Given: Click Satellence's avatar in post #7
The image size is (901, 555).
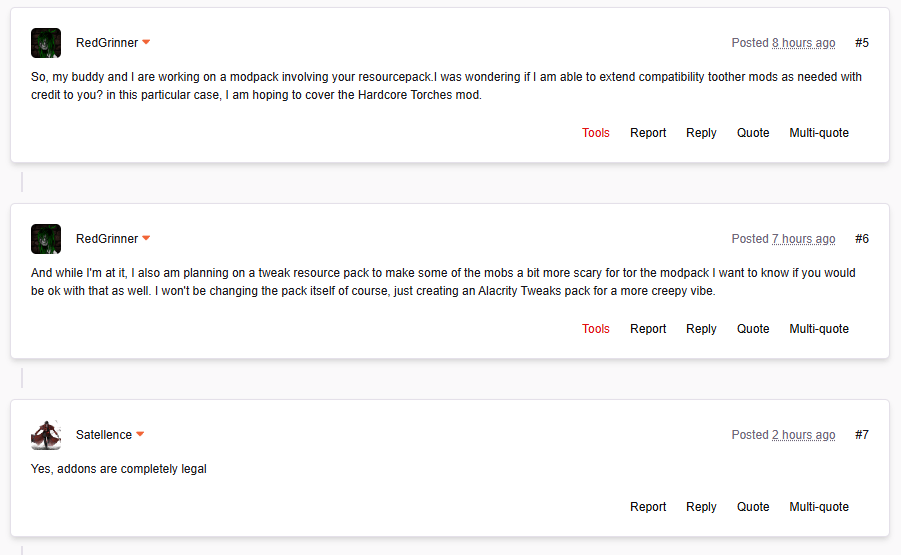Looking at the screenshot, I should coord(46,435).
